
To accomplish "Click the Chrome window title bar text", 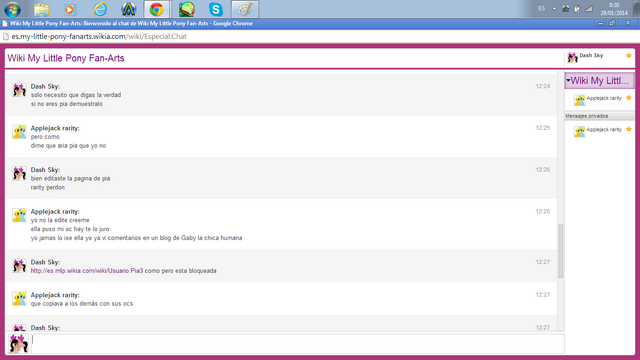I will coord(131,24).
